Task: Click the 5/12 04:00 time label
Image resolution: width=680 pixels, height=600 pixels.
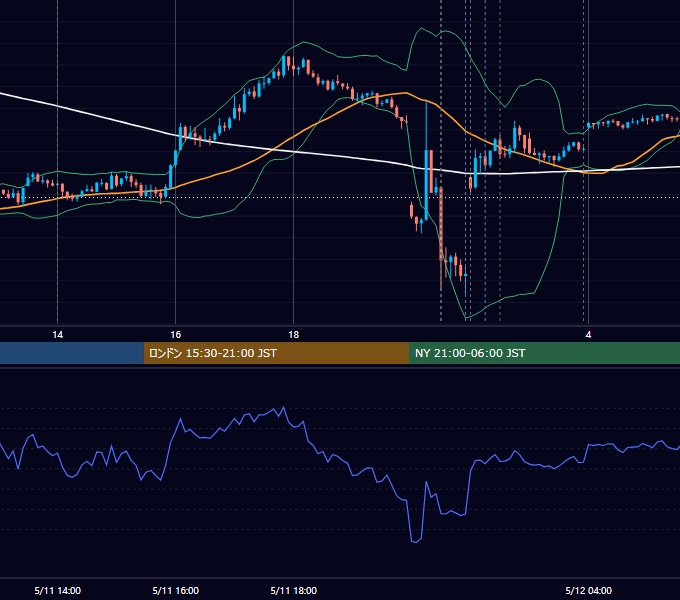Action: [x=588, y=590]
